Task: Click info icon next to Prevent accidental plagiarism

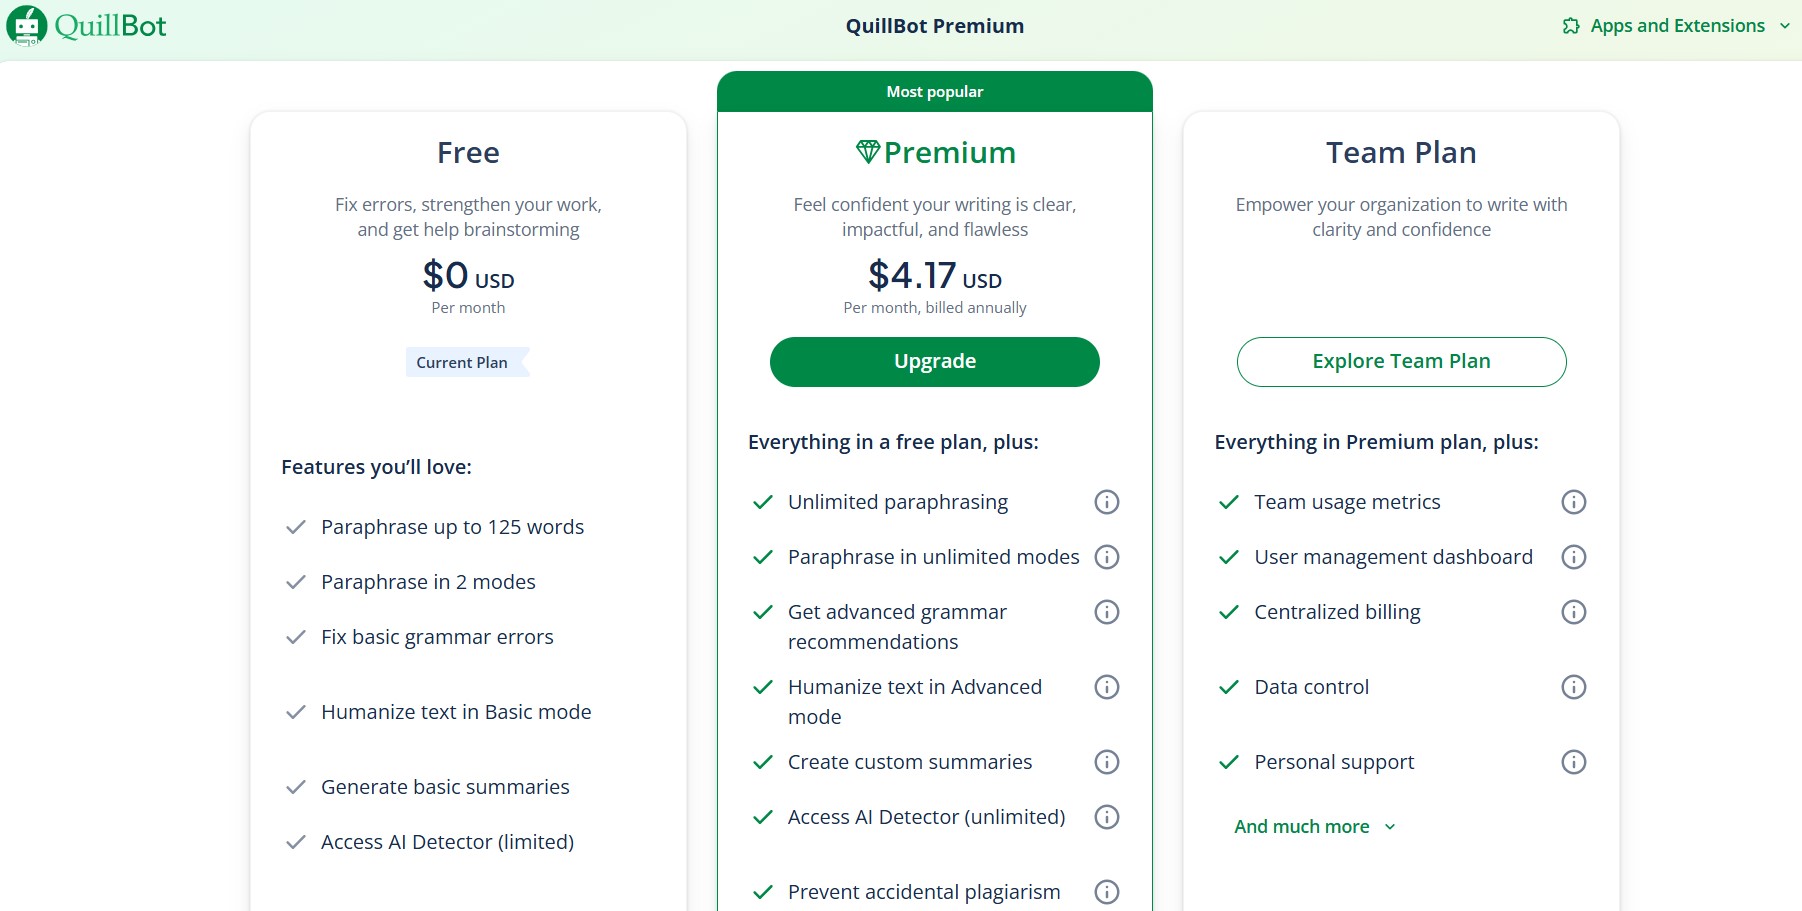Action: (1107, 891)
